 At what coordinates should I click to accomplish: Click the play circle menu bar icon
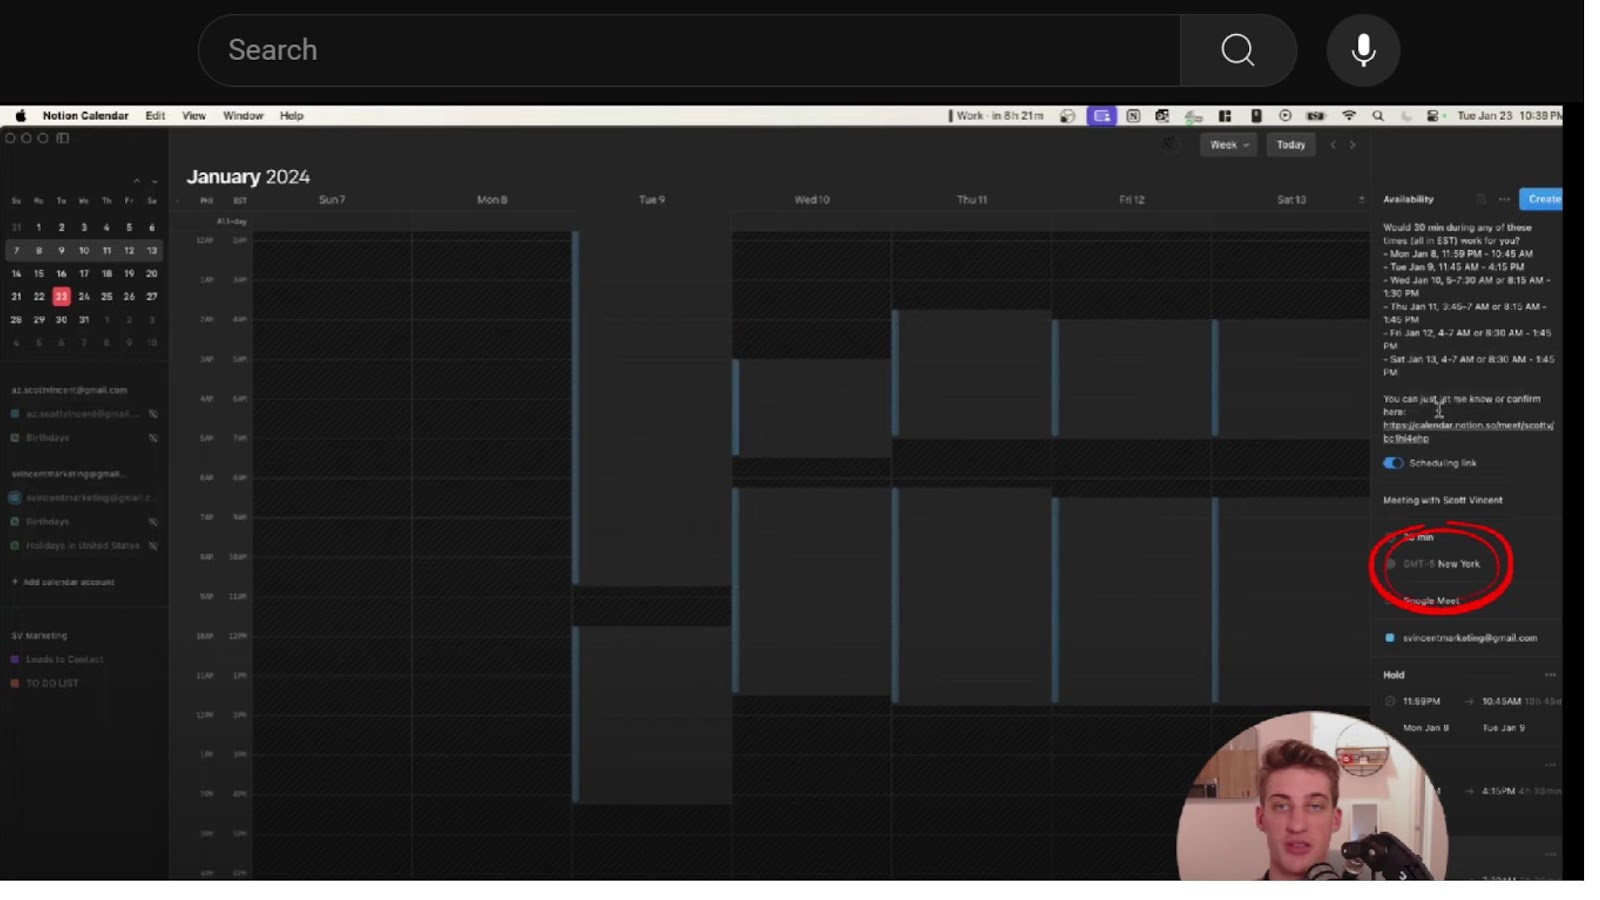[1286, 116]
